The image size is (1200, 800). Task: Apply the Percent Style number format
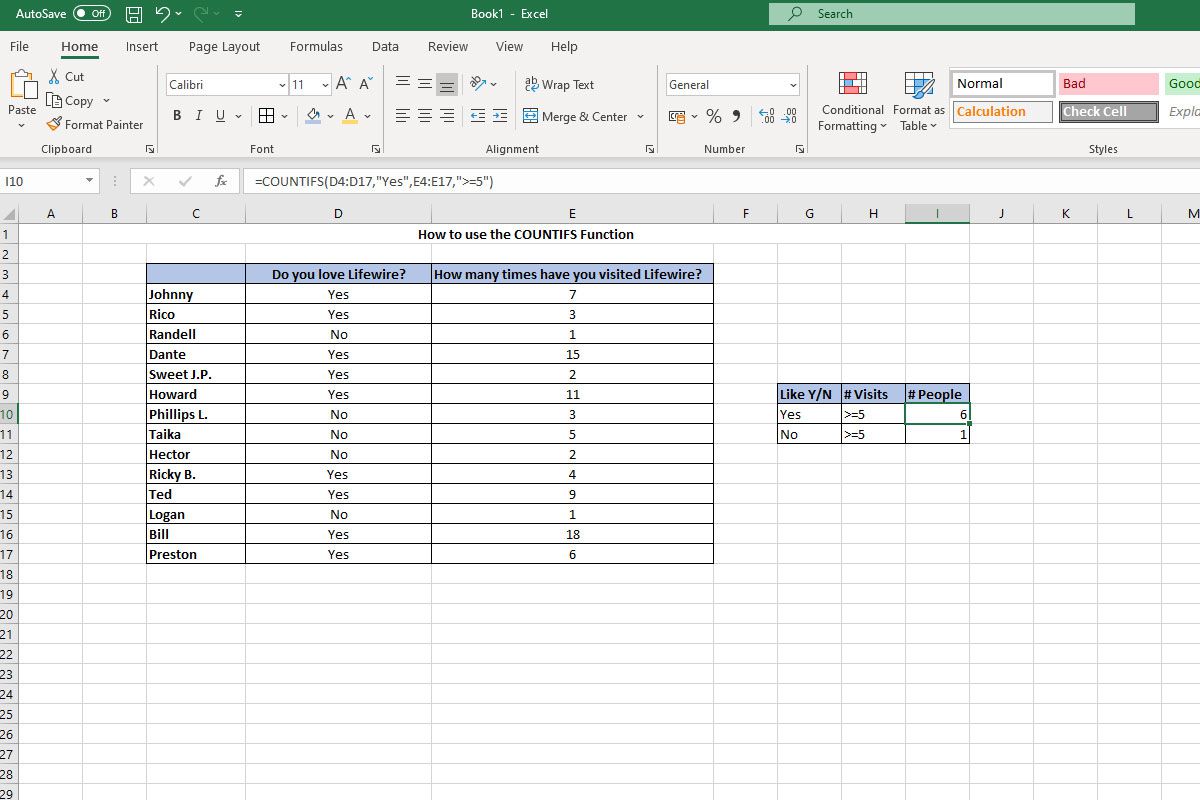pos(713,117)
